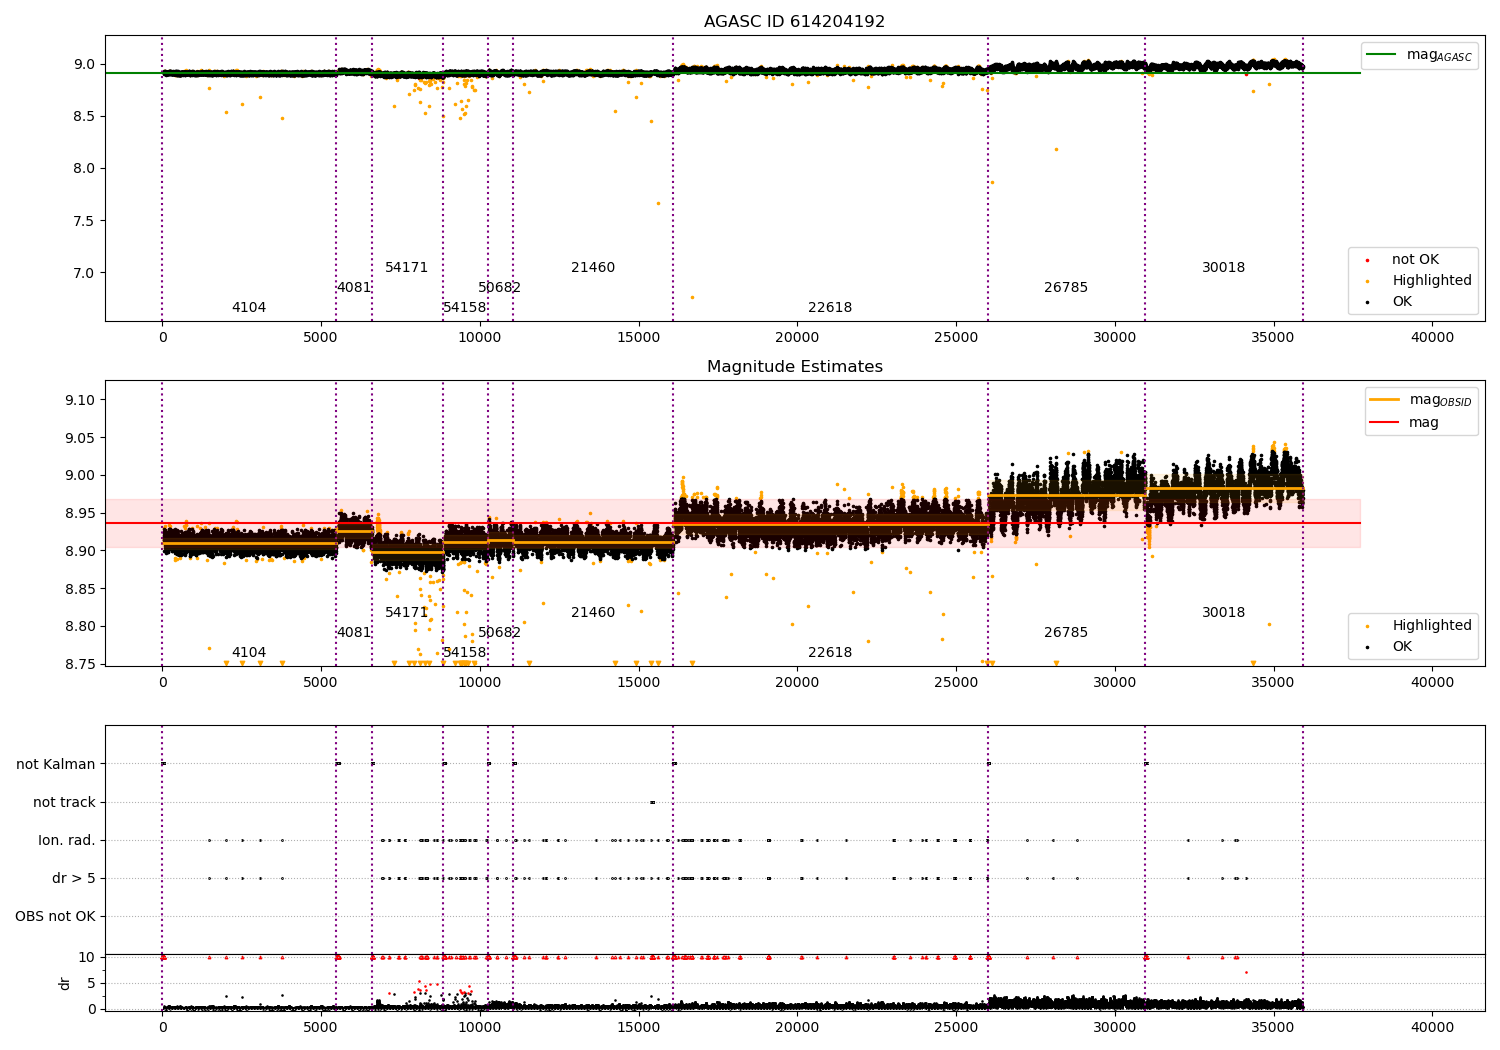Click y-axis tick 8.80
The width and height of the screenshot is (1500, 1050).
(80, 627)
